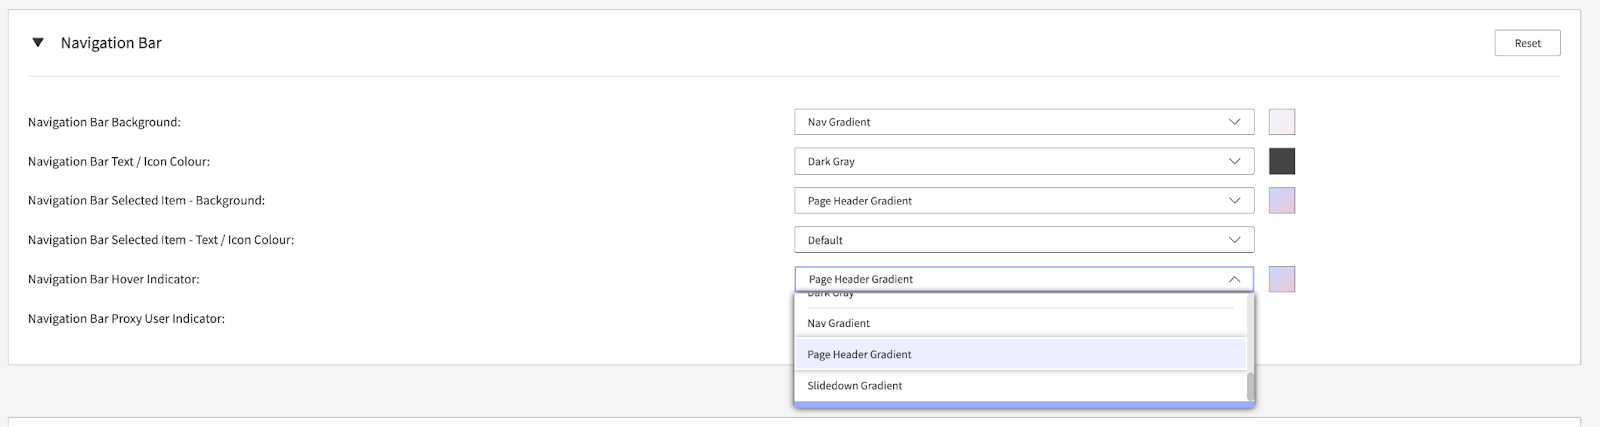This screenshot has width=1600, height=427.
Task: Select Nav Gradient from the open list
Action: pos(839,323)
